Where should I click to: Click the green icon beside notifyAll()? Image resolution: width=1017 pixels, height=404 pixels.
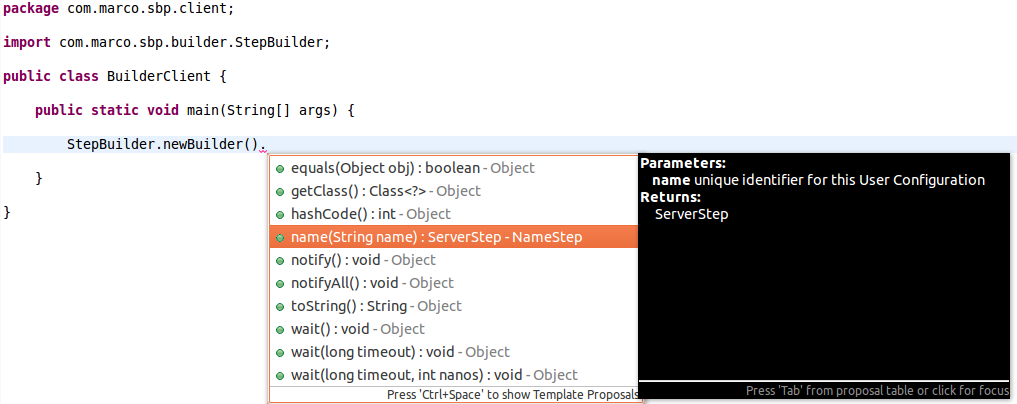tap(280, 284)
